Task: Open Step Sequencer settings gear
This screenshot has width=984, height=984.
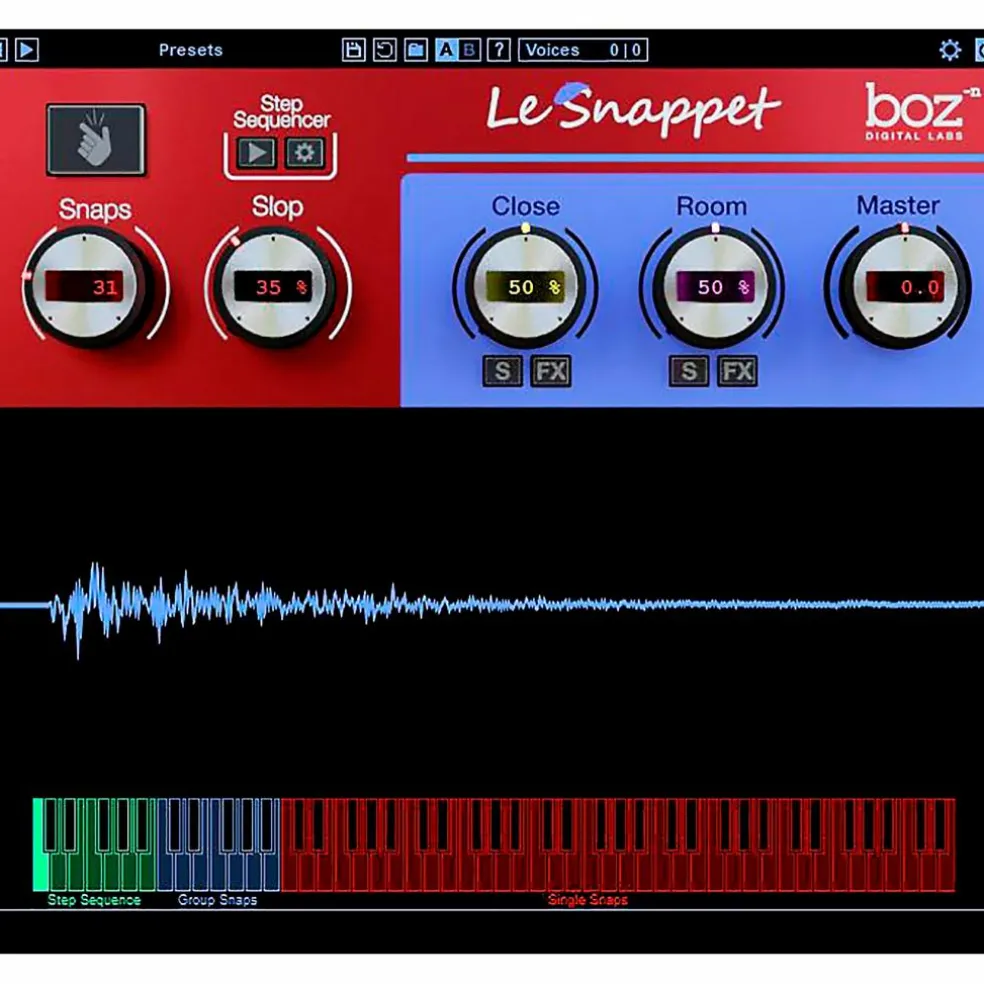Action: [x=305, y=152]
